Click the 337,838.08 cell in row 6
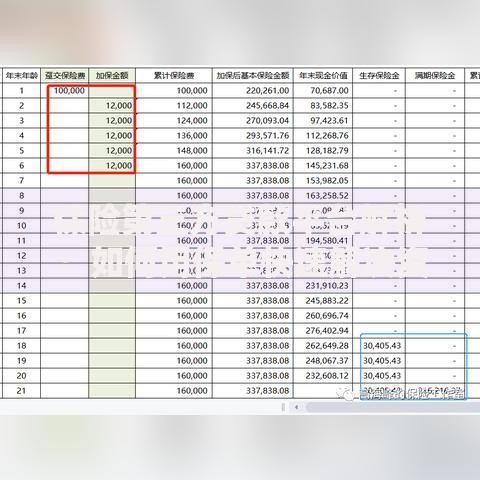The image size is (480, 480). tap(253, 166)
